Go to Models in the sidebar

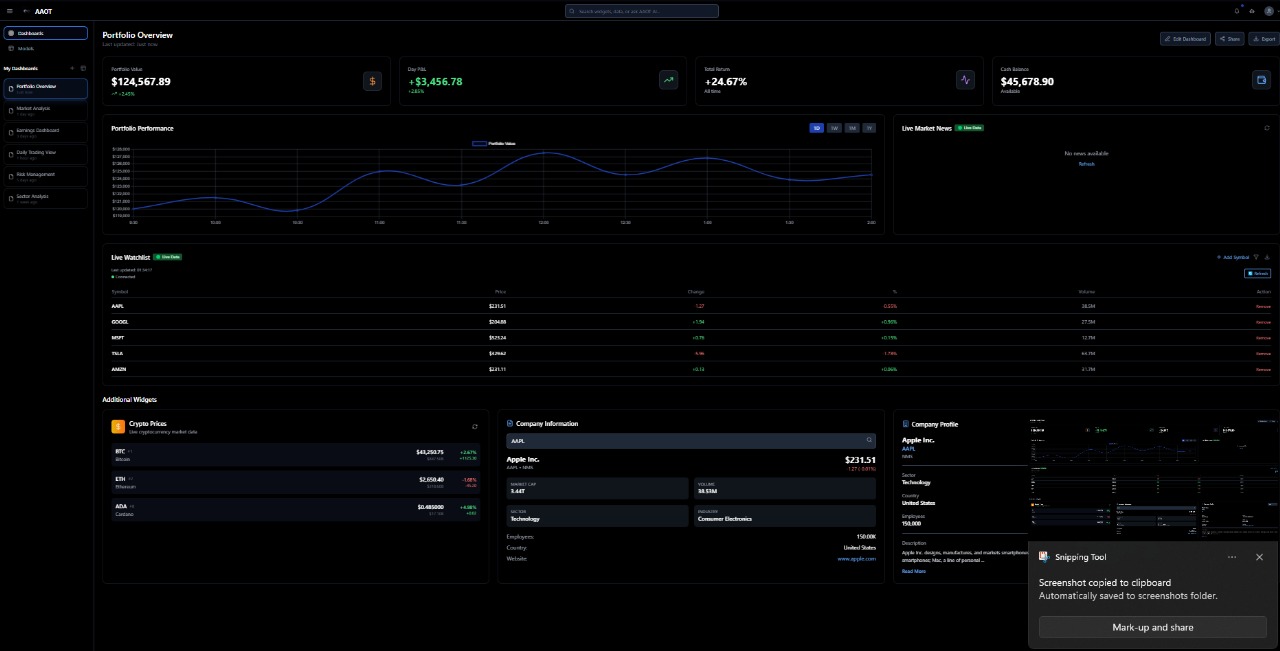point(26,48)
